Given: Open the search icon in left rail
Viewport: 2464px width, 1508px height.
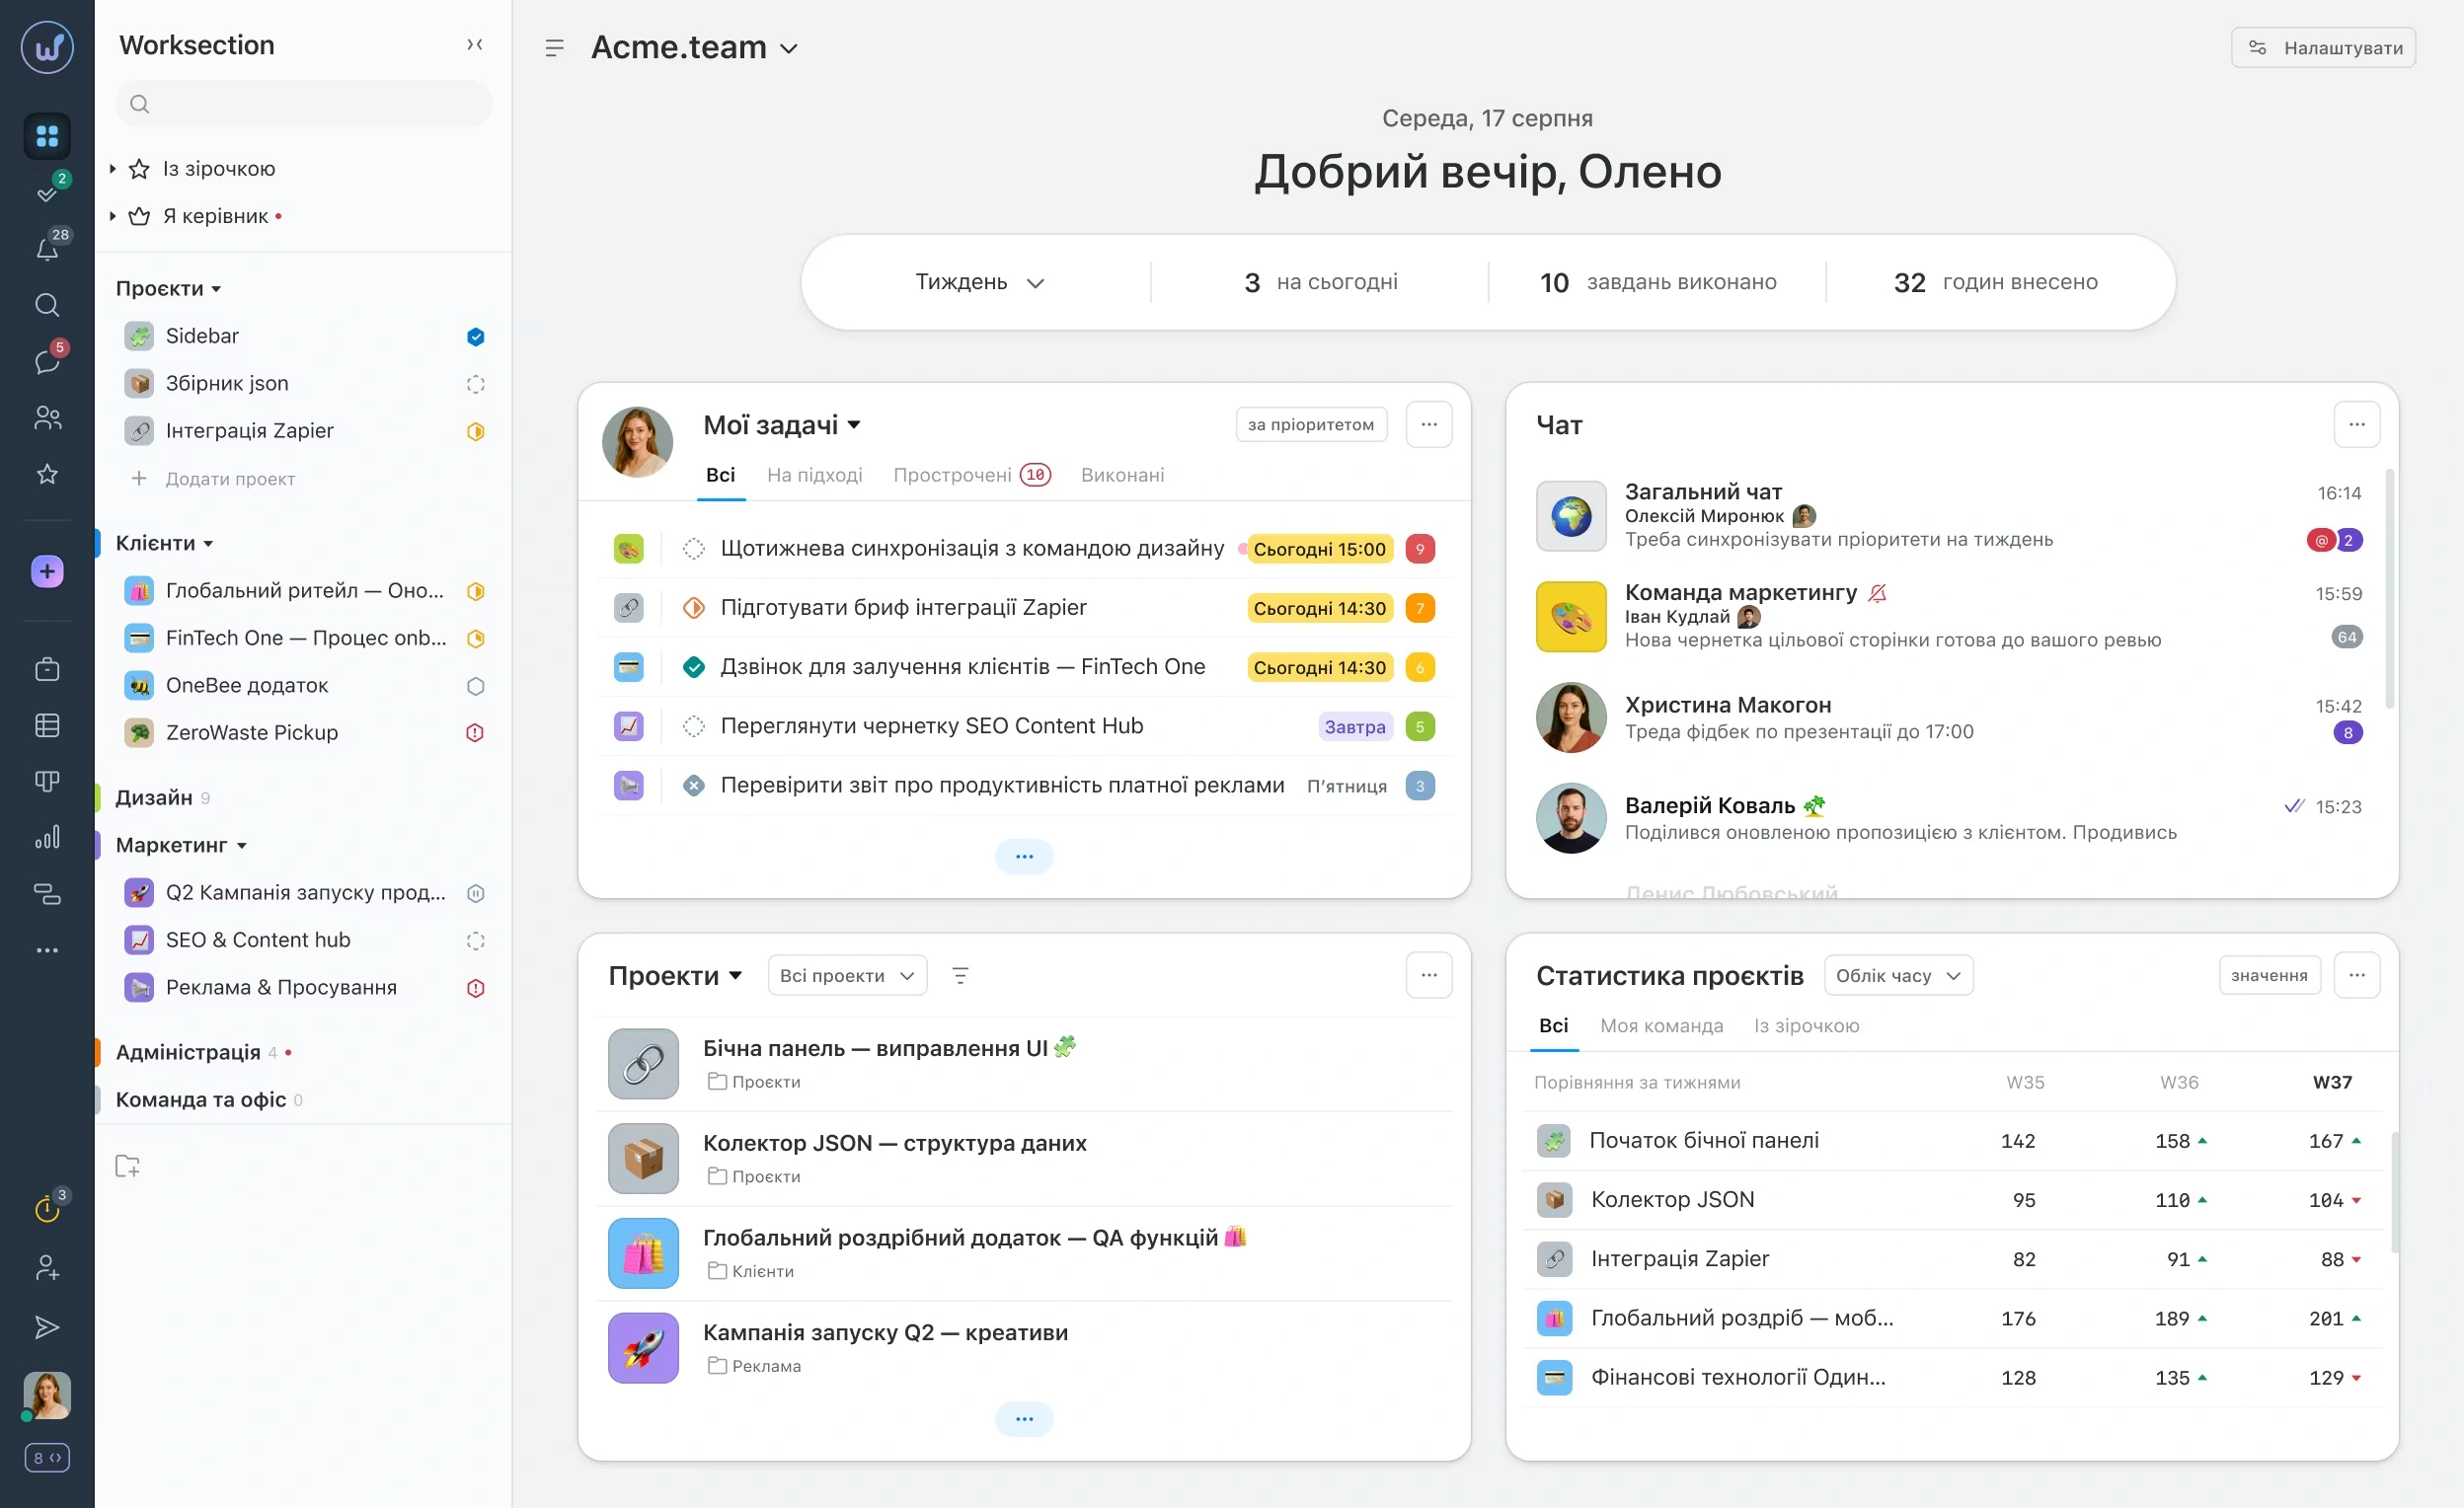Looking at the screenshot, I should 46,306.
